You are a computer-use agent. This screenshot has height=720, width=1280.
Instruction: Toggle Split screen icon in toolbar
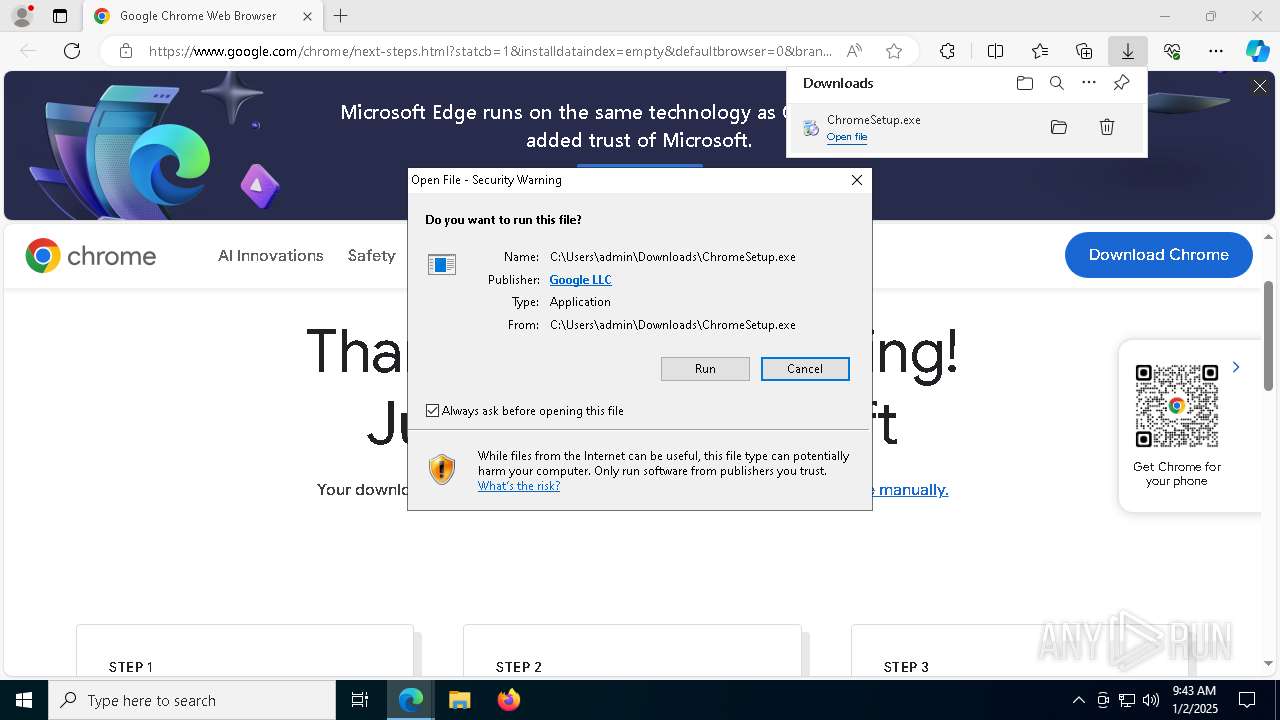point(995,51)
